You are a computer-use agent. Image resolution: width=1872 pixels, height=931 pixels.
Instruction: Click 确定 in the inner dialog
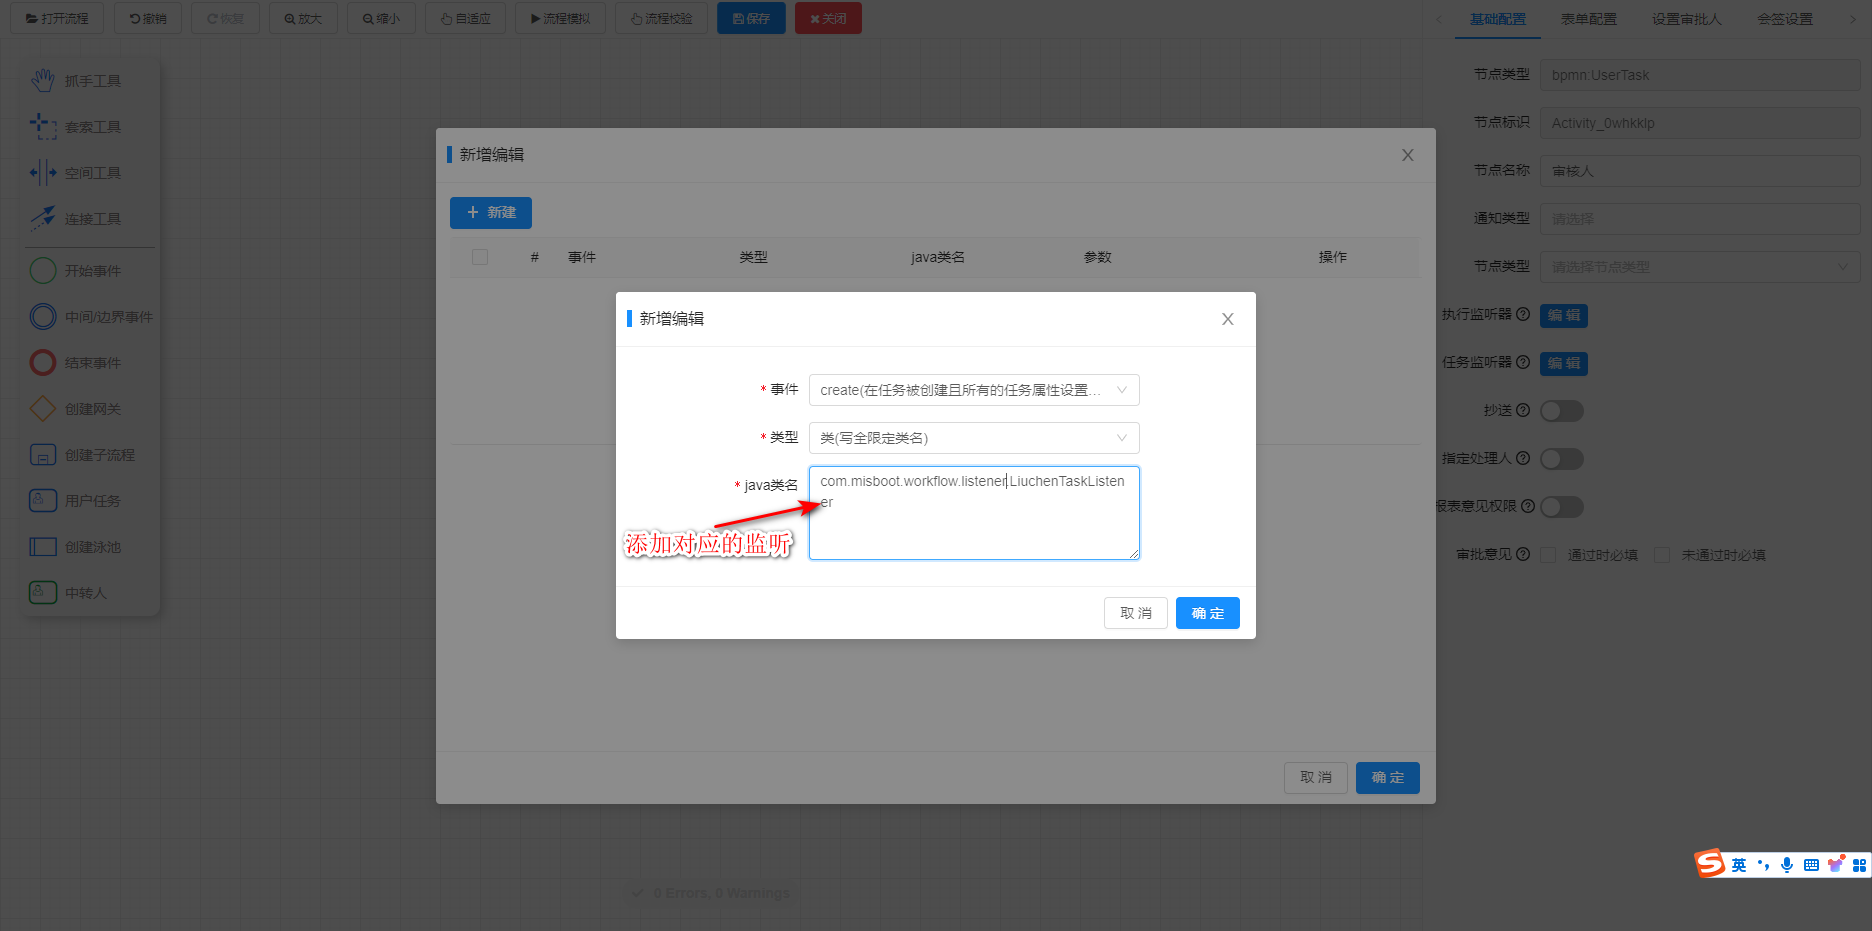[x=1208, y=613]
